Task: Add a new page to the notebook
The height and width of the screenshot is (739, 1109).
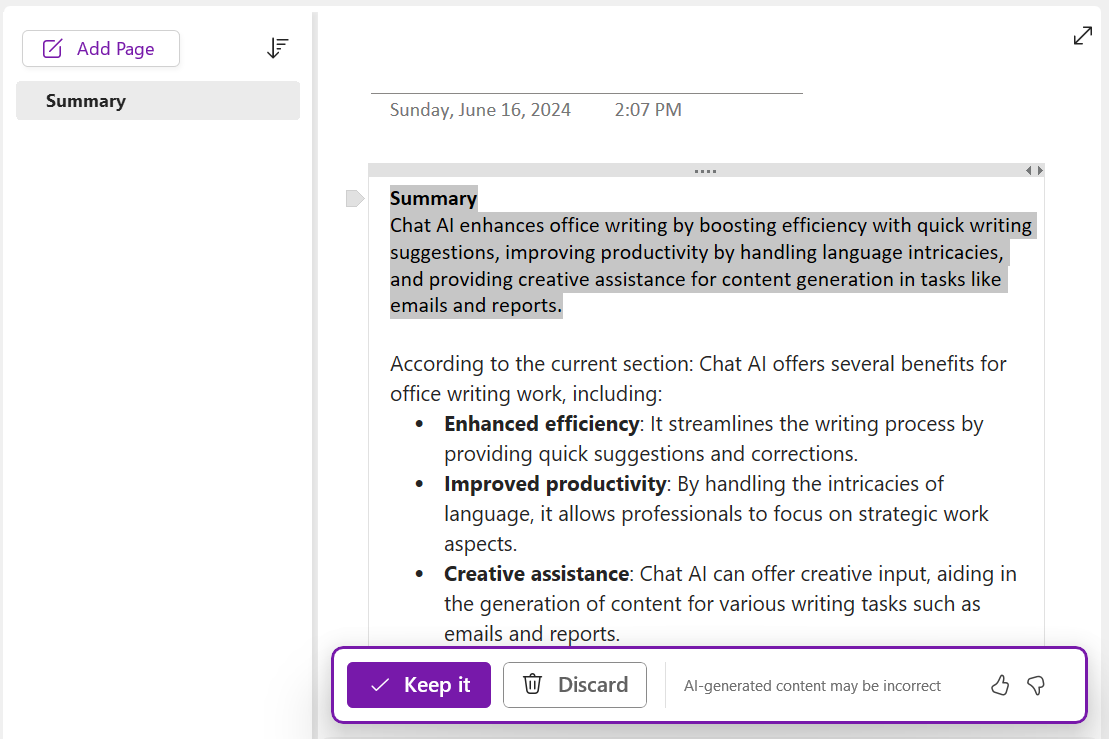Action: click(x=100, y=48)
